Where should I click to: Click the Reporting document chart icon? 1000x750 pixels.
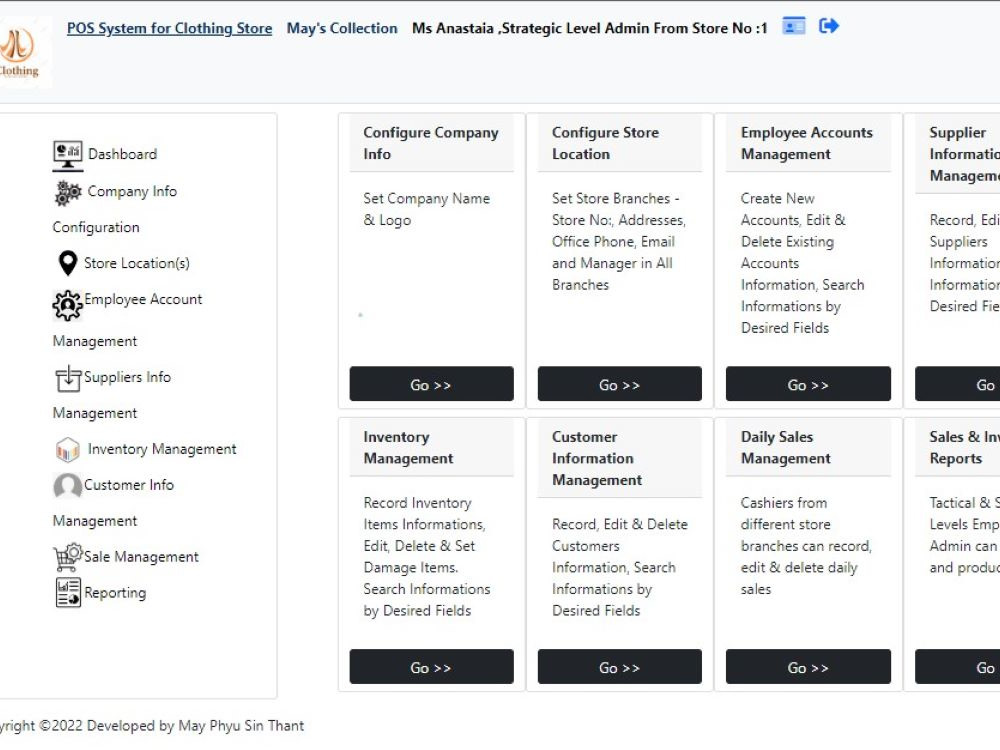coord(68,592)
